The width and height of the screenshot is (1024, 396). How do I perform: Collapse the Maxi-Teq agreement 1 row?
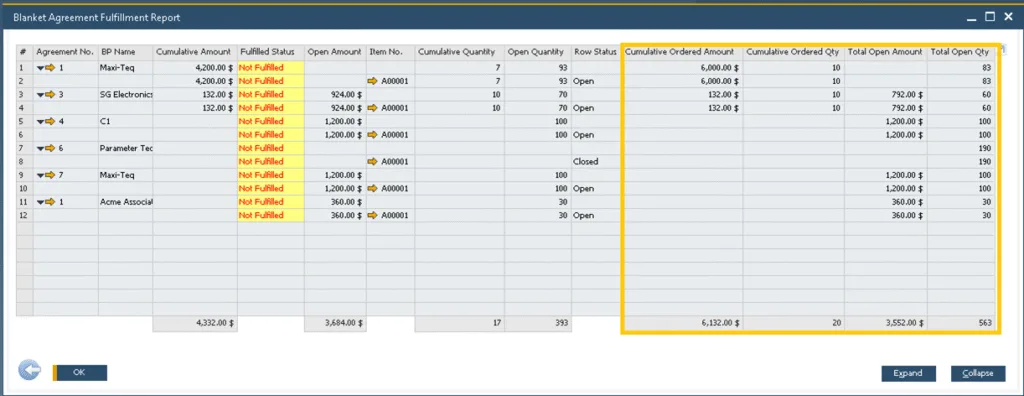pyautogui.click(x=40, y=67)
